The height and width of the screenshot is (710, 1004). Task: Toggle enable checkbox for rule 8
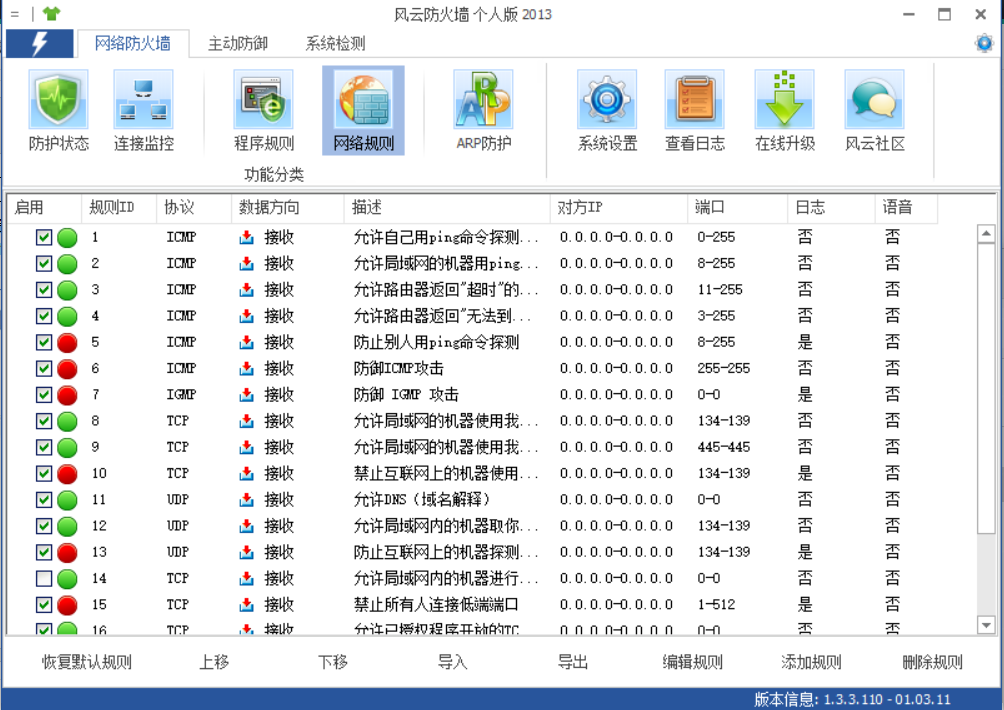pyautogui.click(x=44, y=421)
